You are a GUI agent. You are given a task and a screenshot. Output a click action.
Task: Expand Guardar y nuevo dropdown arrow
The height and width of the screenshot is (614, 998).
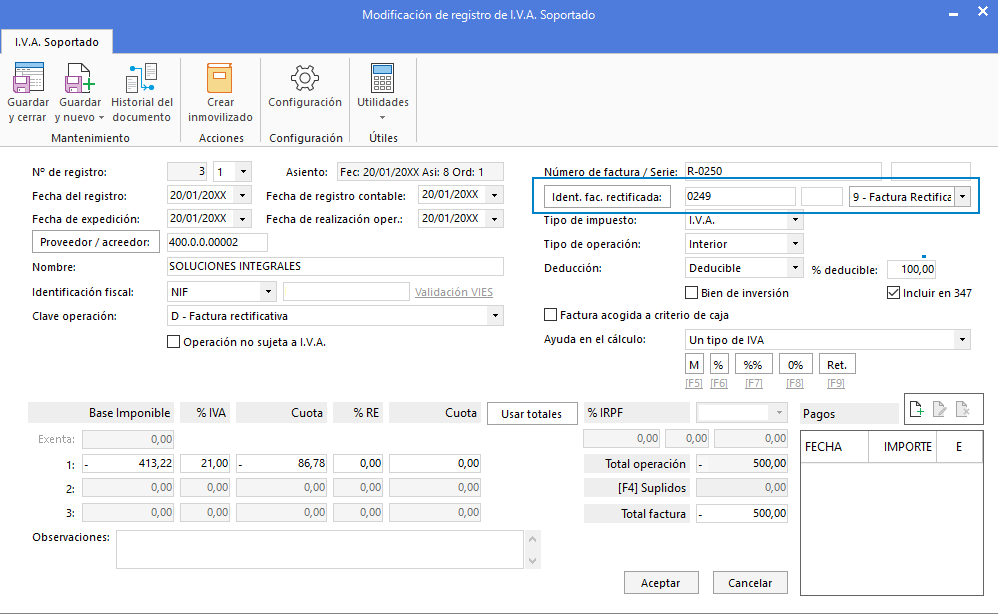101,118
